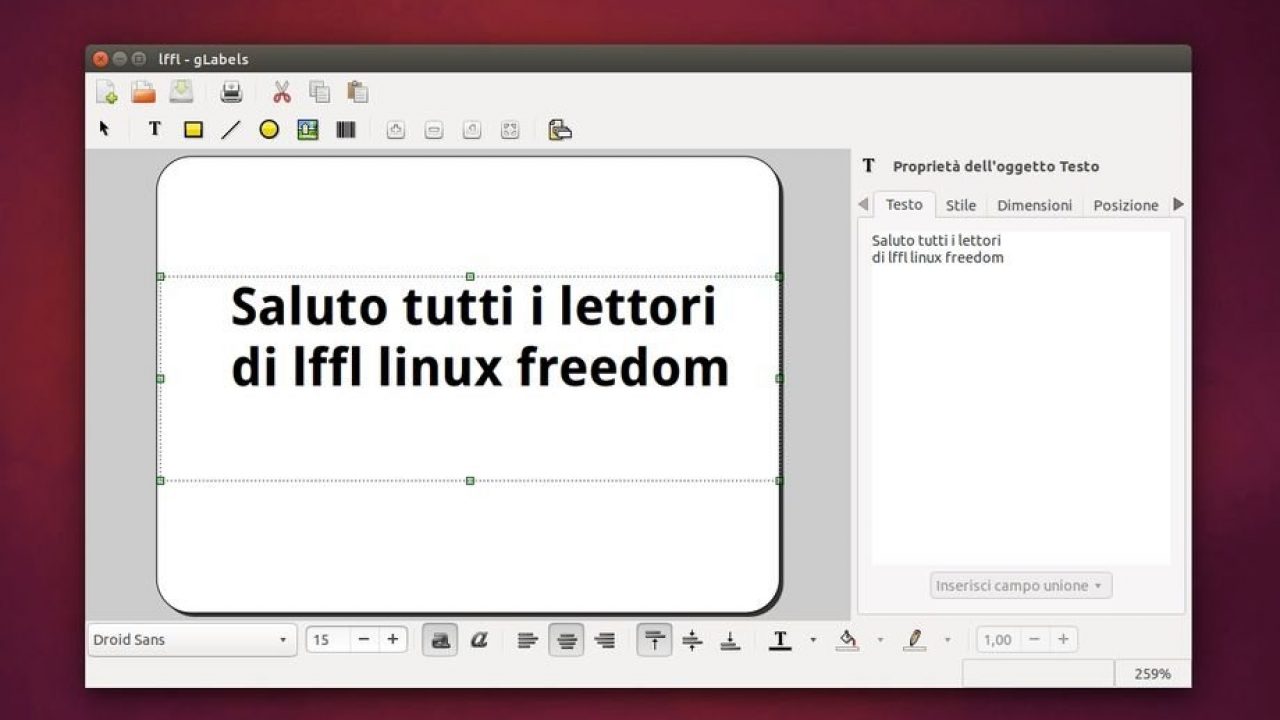The width and height of the screenshot is (1280, 720).
Task: Enable top vertical text alignment
Action: tap(654, 639)
